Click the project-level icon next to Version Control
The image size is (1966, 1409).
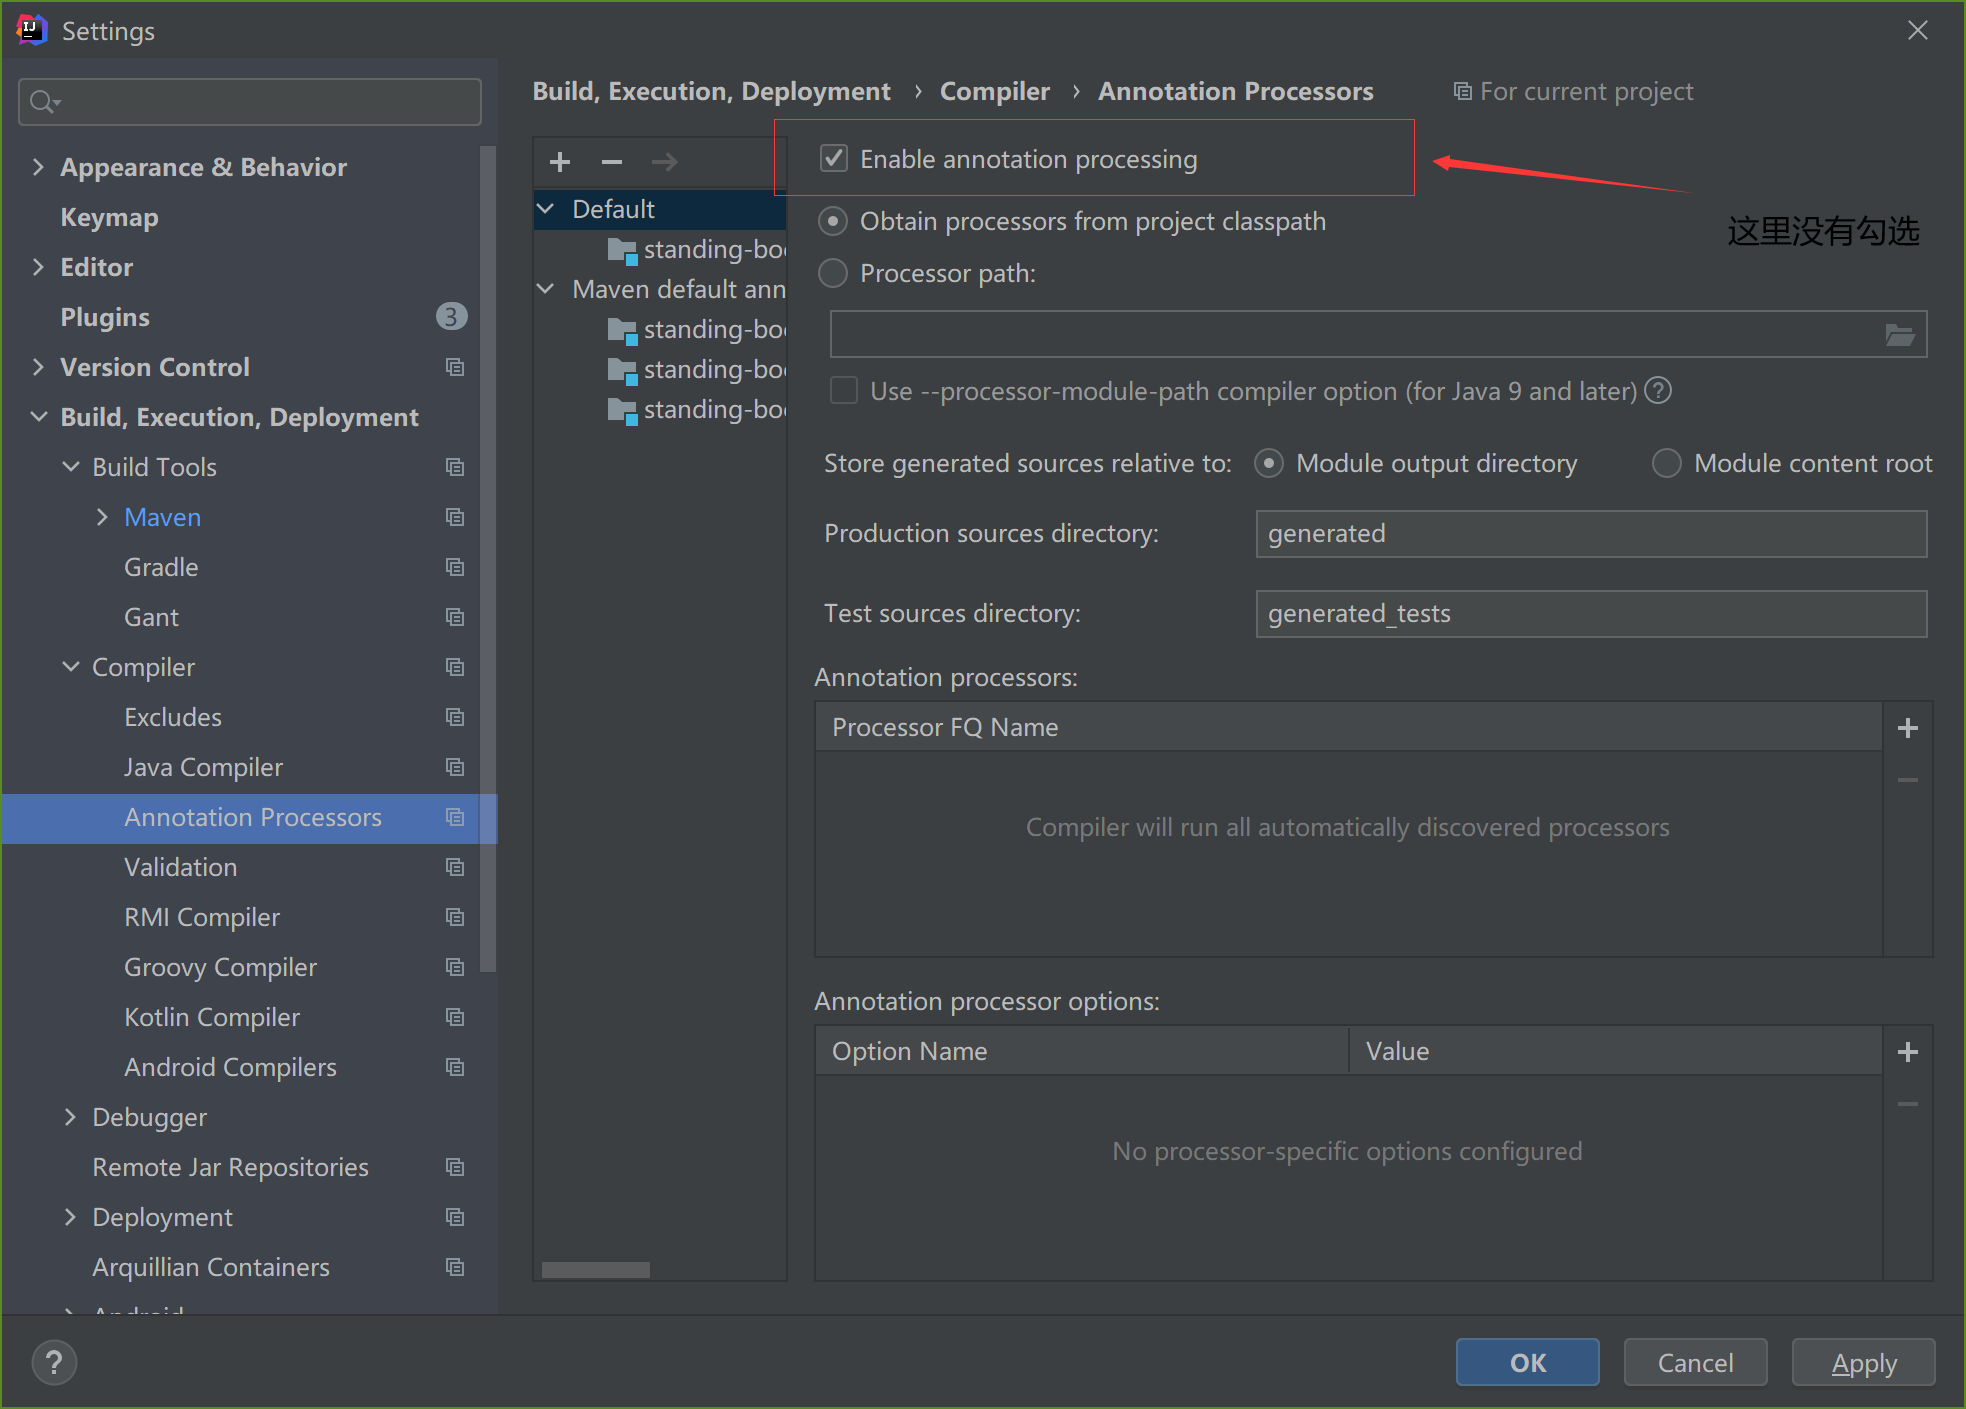click(x=455, y=367)
